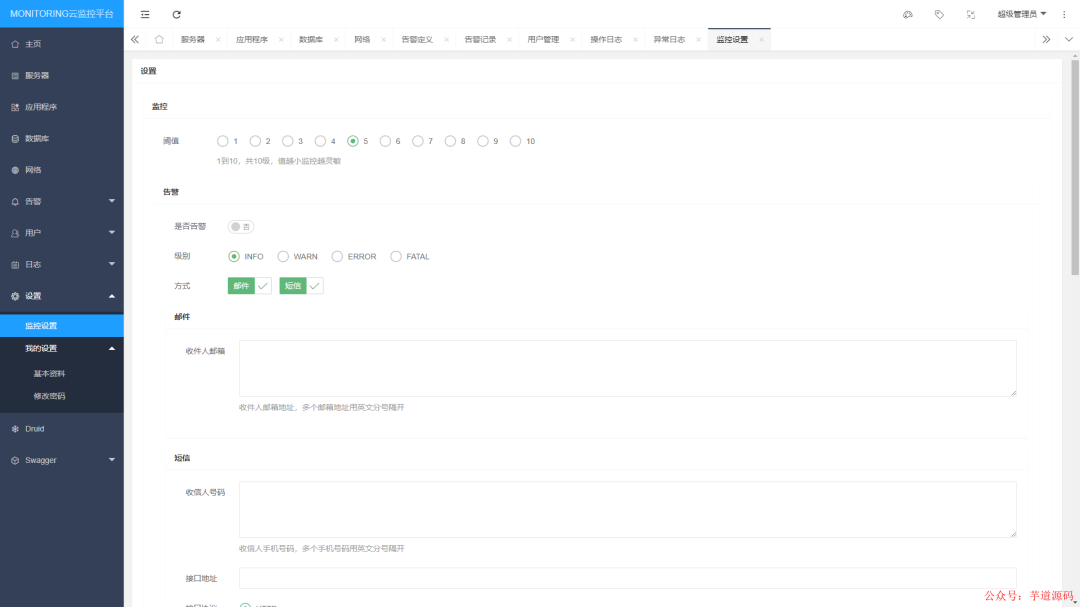This screenshot has width=1080, height=607.
Task: Select threshold radio 8
Action: [x=450, y=141]
